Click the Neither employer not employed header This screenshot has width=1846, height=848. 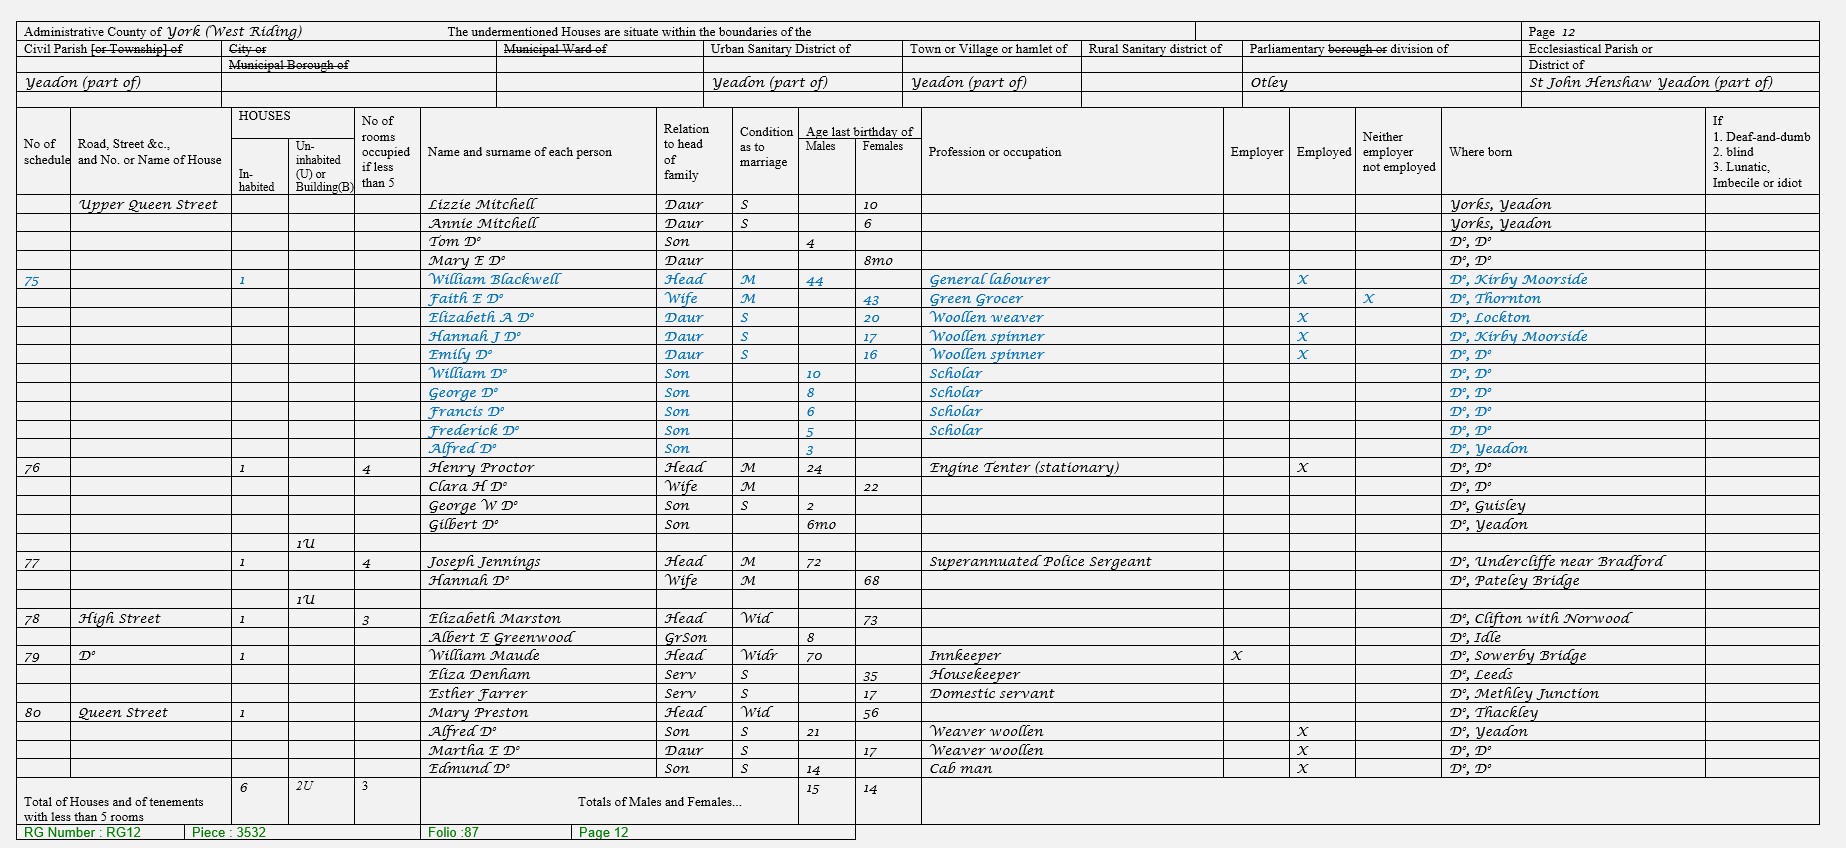(x=1398, y=152)
